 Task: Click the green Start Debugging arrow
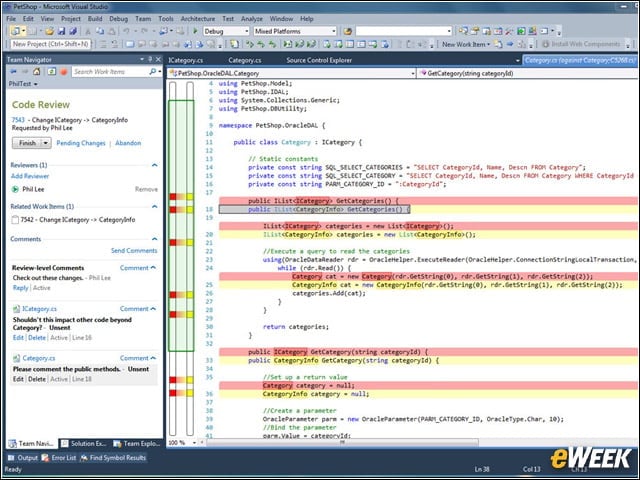pos(195,31)
